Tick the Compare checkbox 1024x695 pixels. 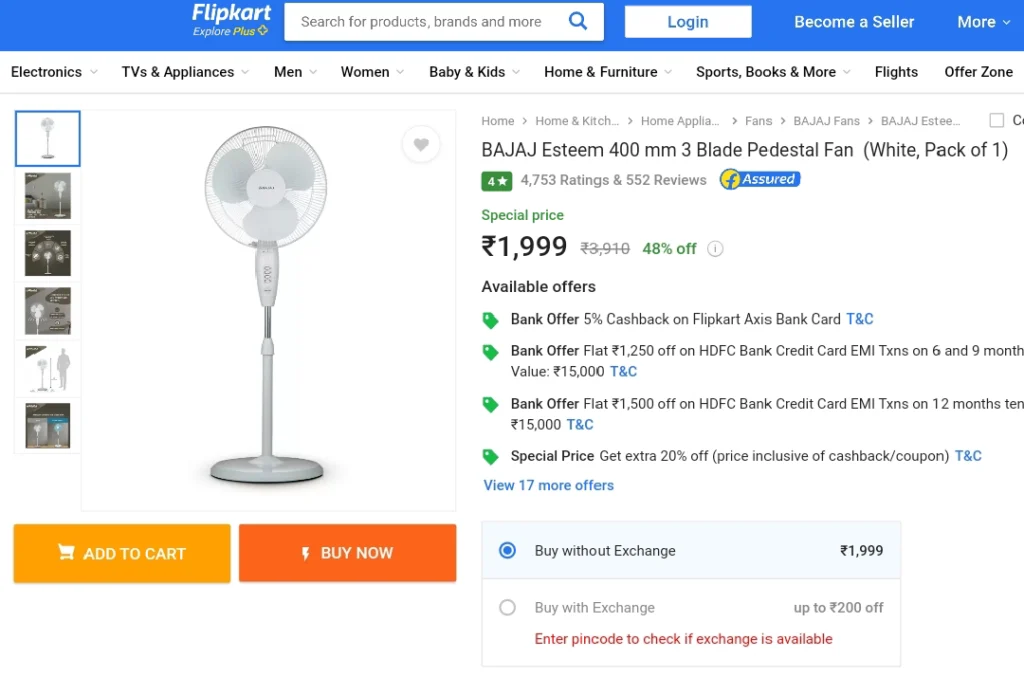click(x=997, y=120)
